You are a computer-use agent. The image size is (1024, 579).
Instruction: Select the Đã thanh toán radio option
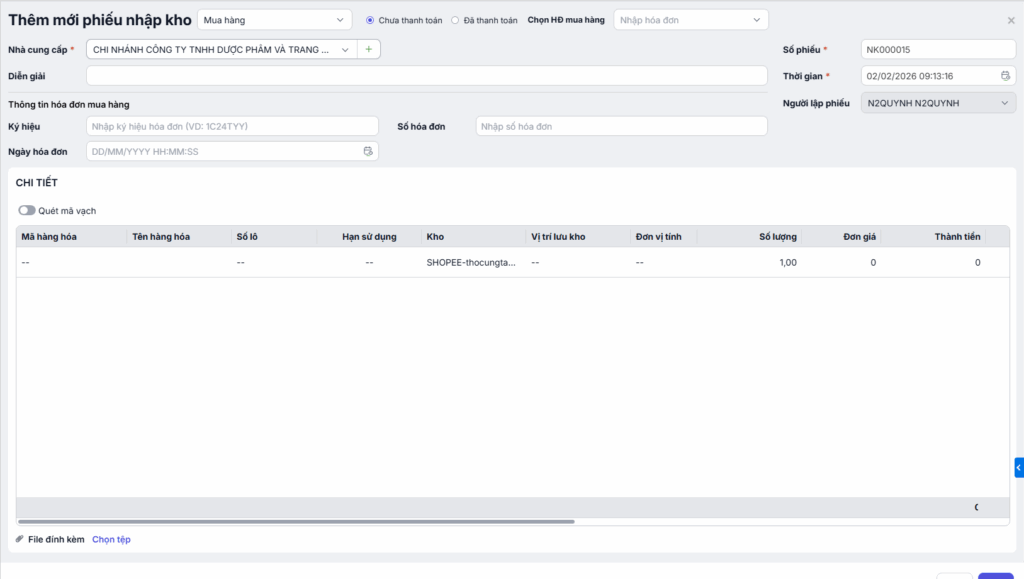click(x=456, y=20)
